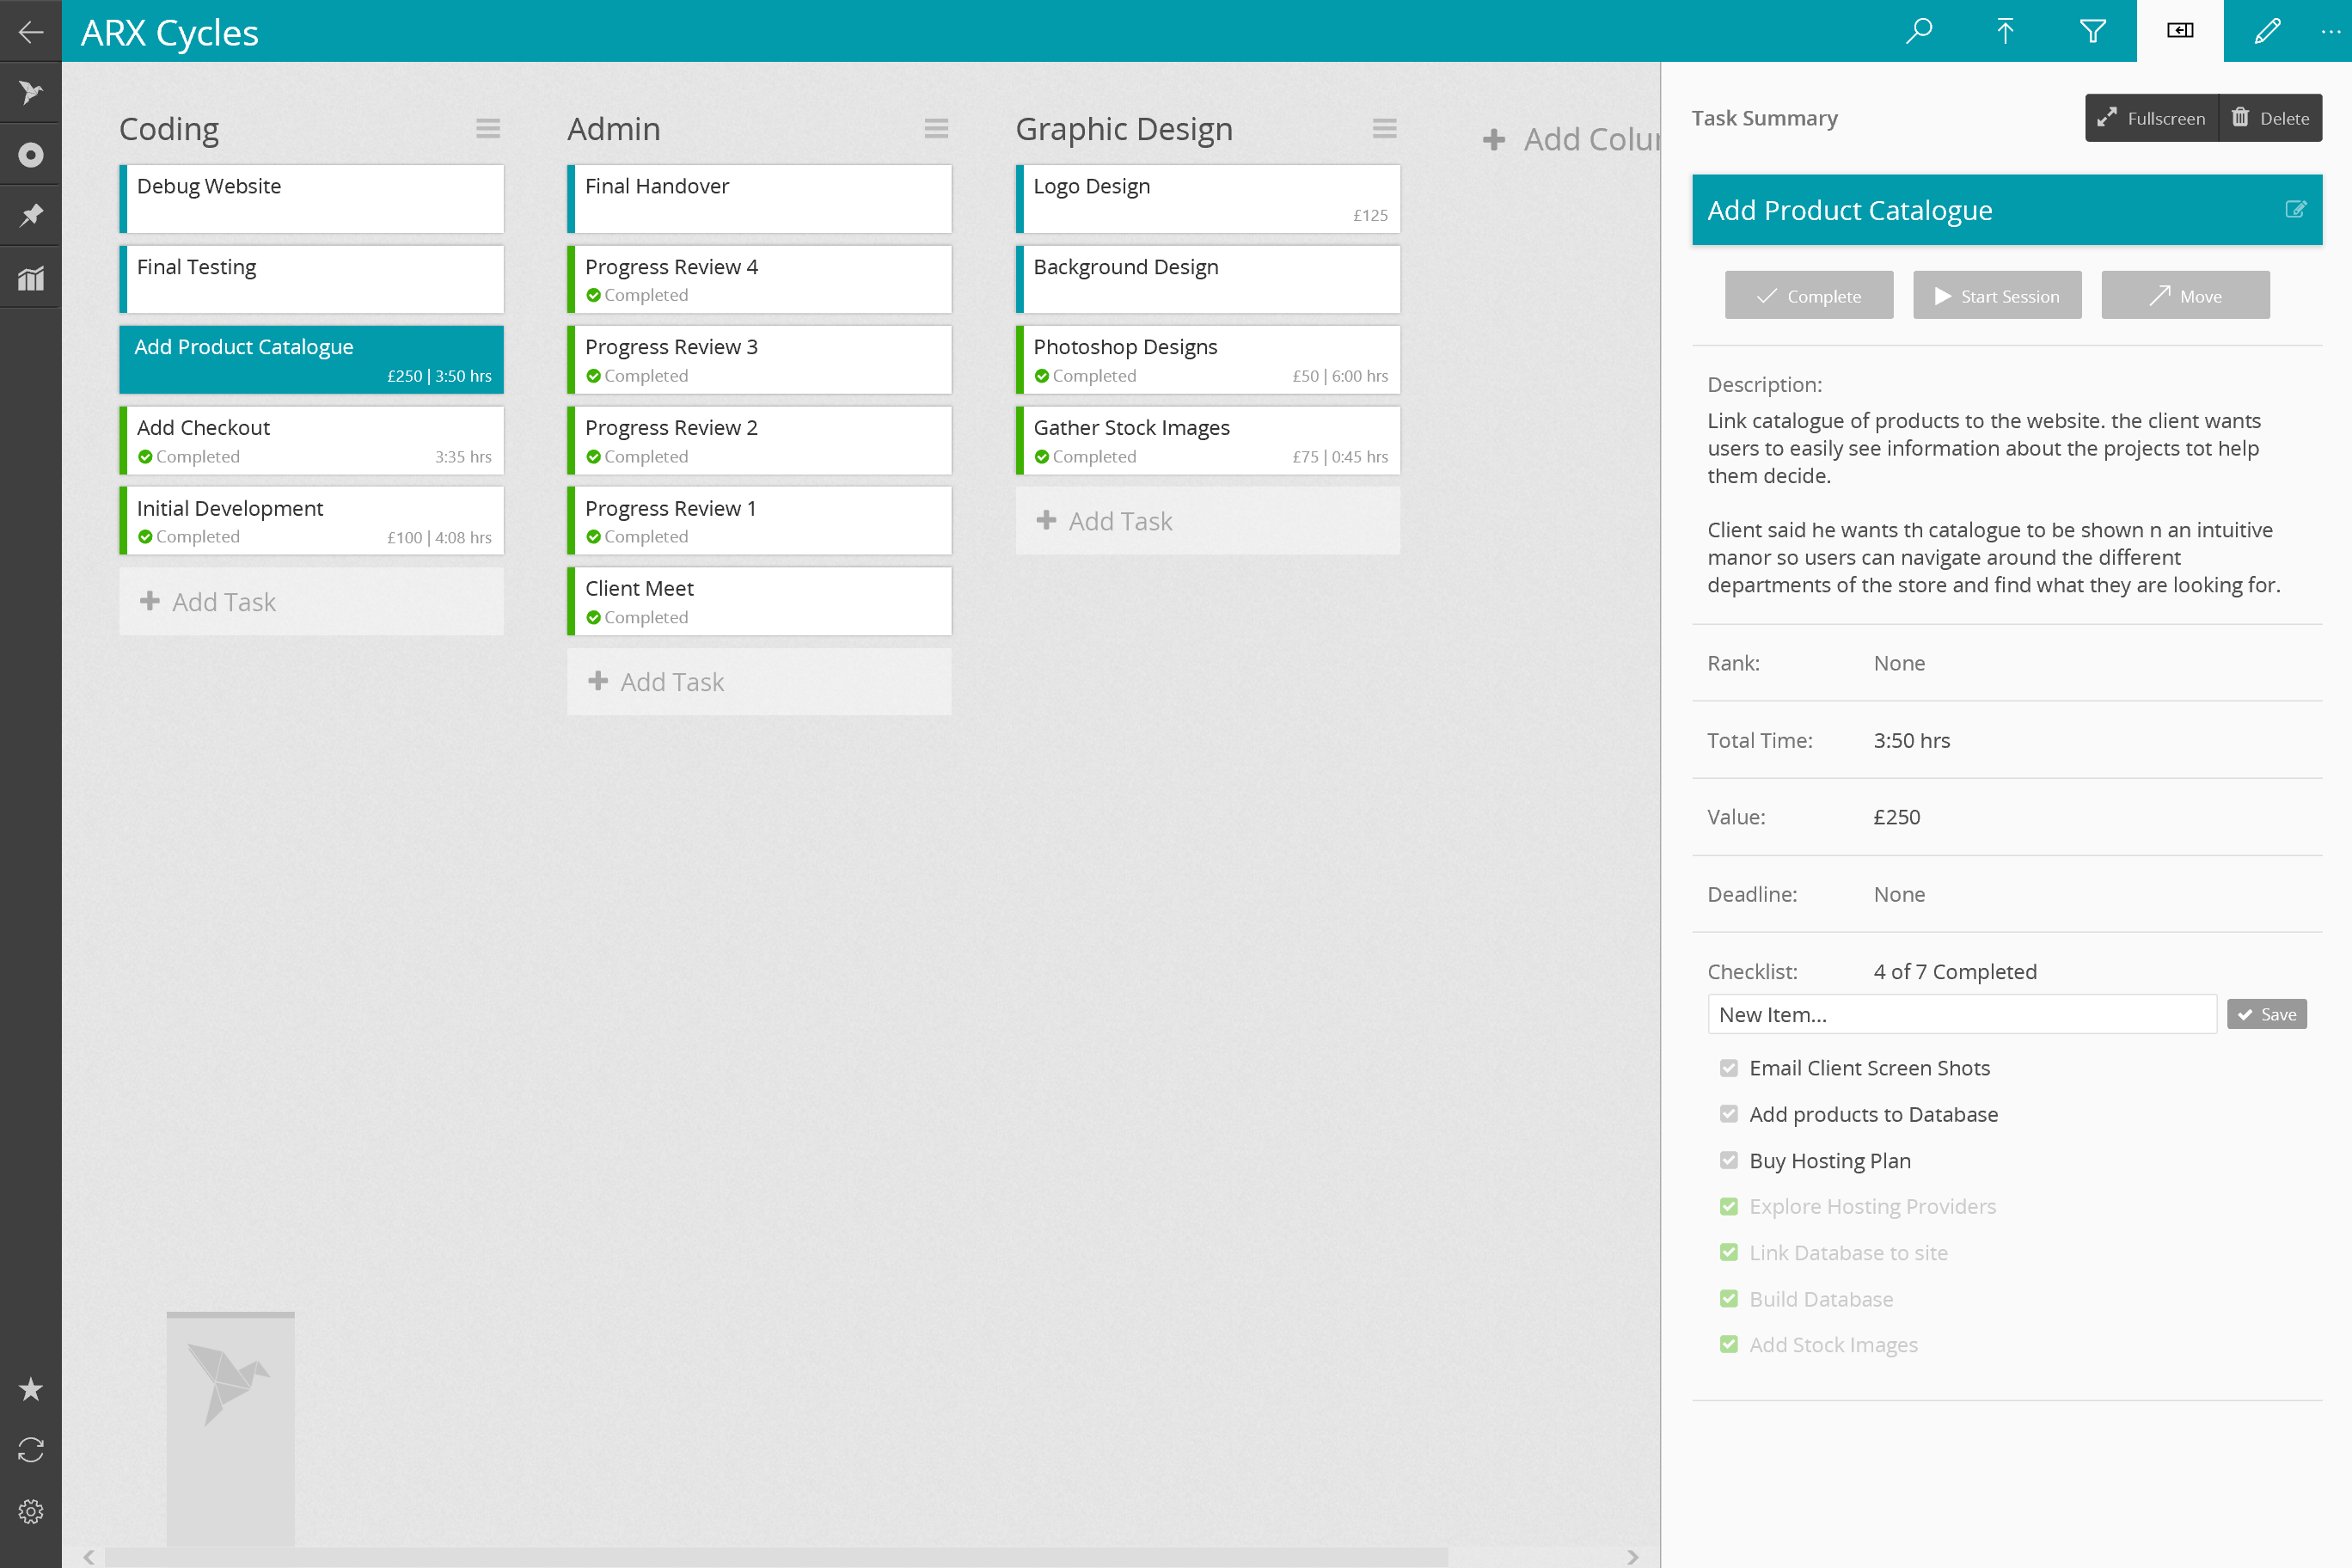This screenshot has height=1568, width=2352.
Task: Click the filter funnel icon
Action: [2092, 31]
